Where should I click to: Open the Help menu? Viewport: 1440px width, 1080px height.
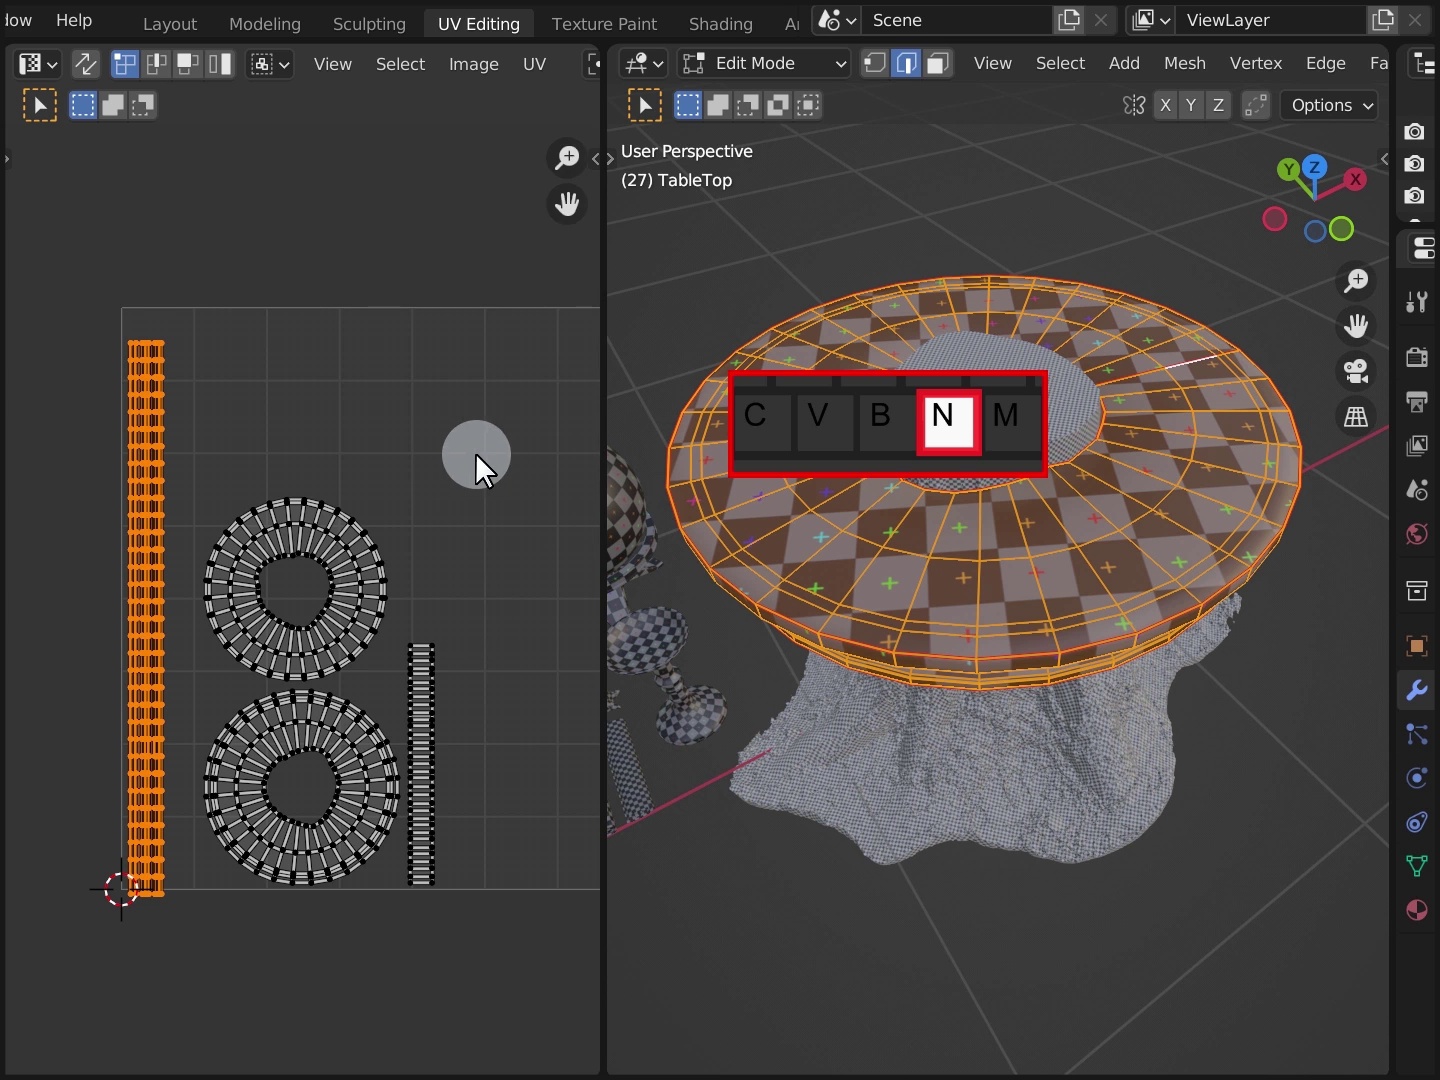[x=74, y=20]
